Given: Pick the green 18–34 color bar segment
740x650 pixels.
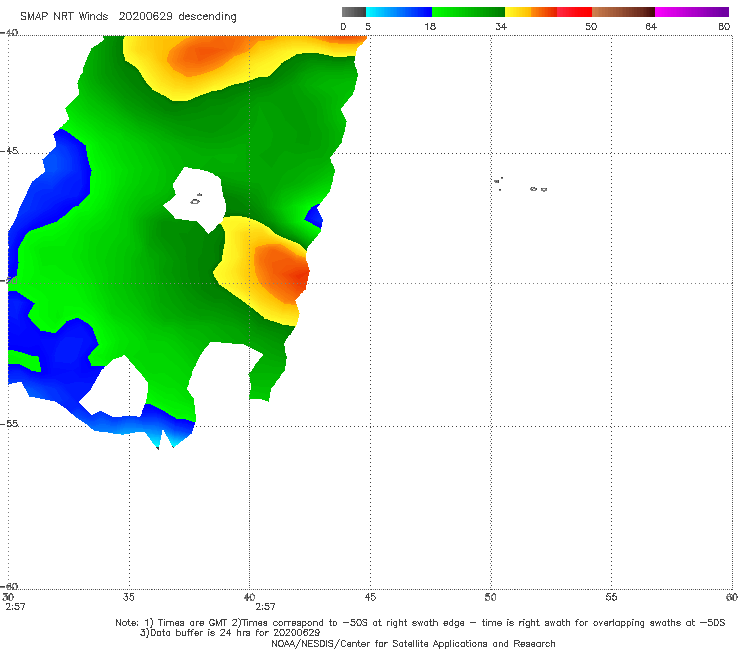Looking at the screenshot, I should [x=468, y=12].
